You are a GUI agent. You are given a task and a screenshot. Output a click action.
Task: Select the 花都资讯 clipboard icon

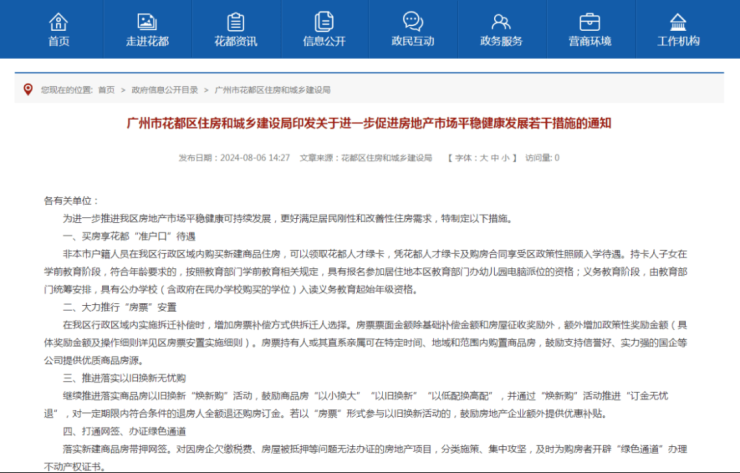[x=235, y=22]
